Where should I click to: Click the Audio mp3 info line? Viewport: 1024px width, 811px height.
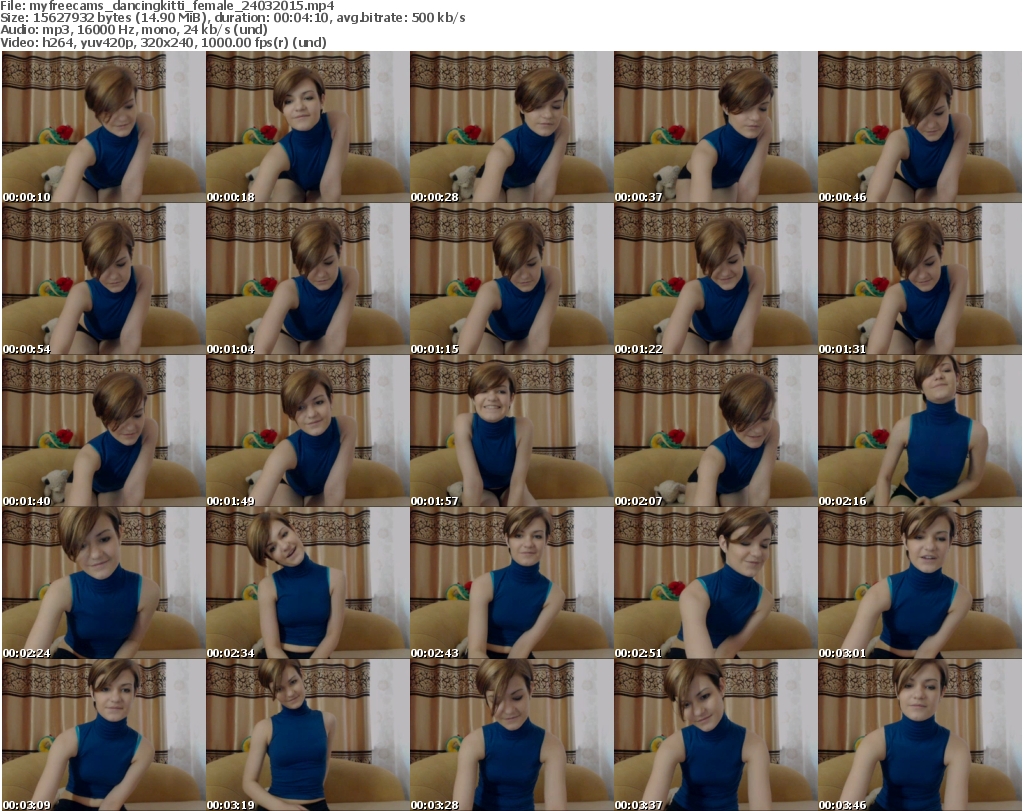click(x=134, y=29)
